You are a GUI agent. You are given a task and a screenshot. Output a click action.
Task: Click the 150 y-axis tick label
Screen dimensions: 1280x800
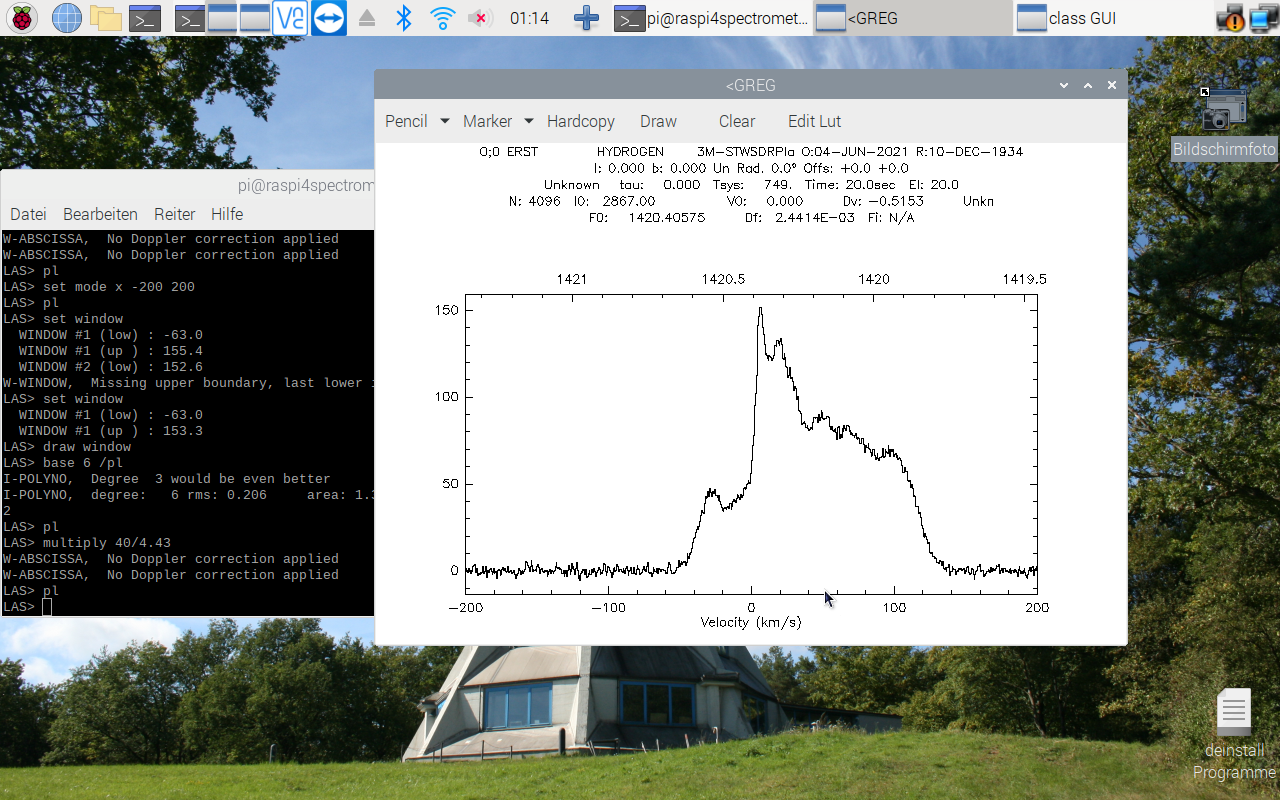[447, 310]
